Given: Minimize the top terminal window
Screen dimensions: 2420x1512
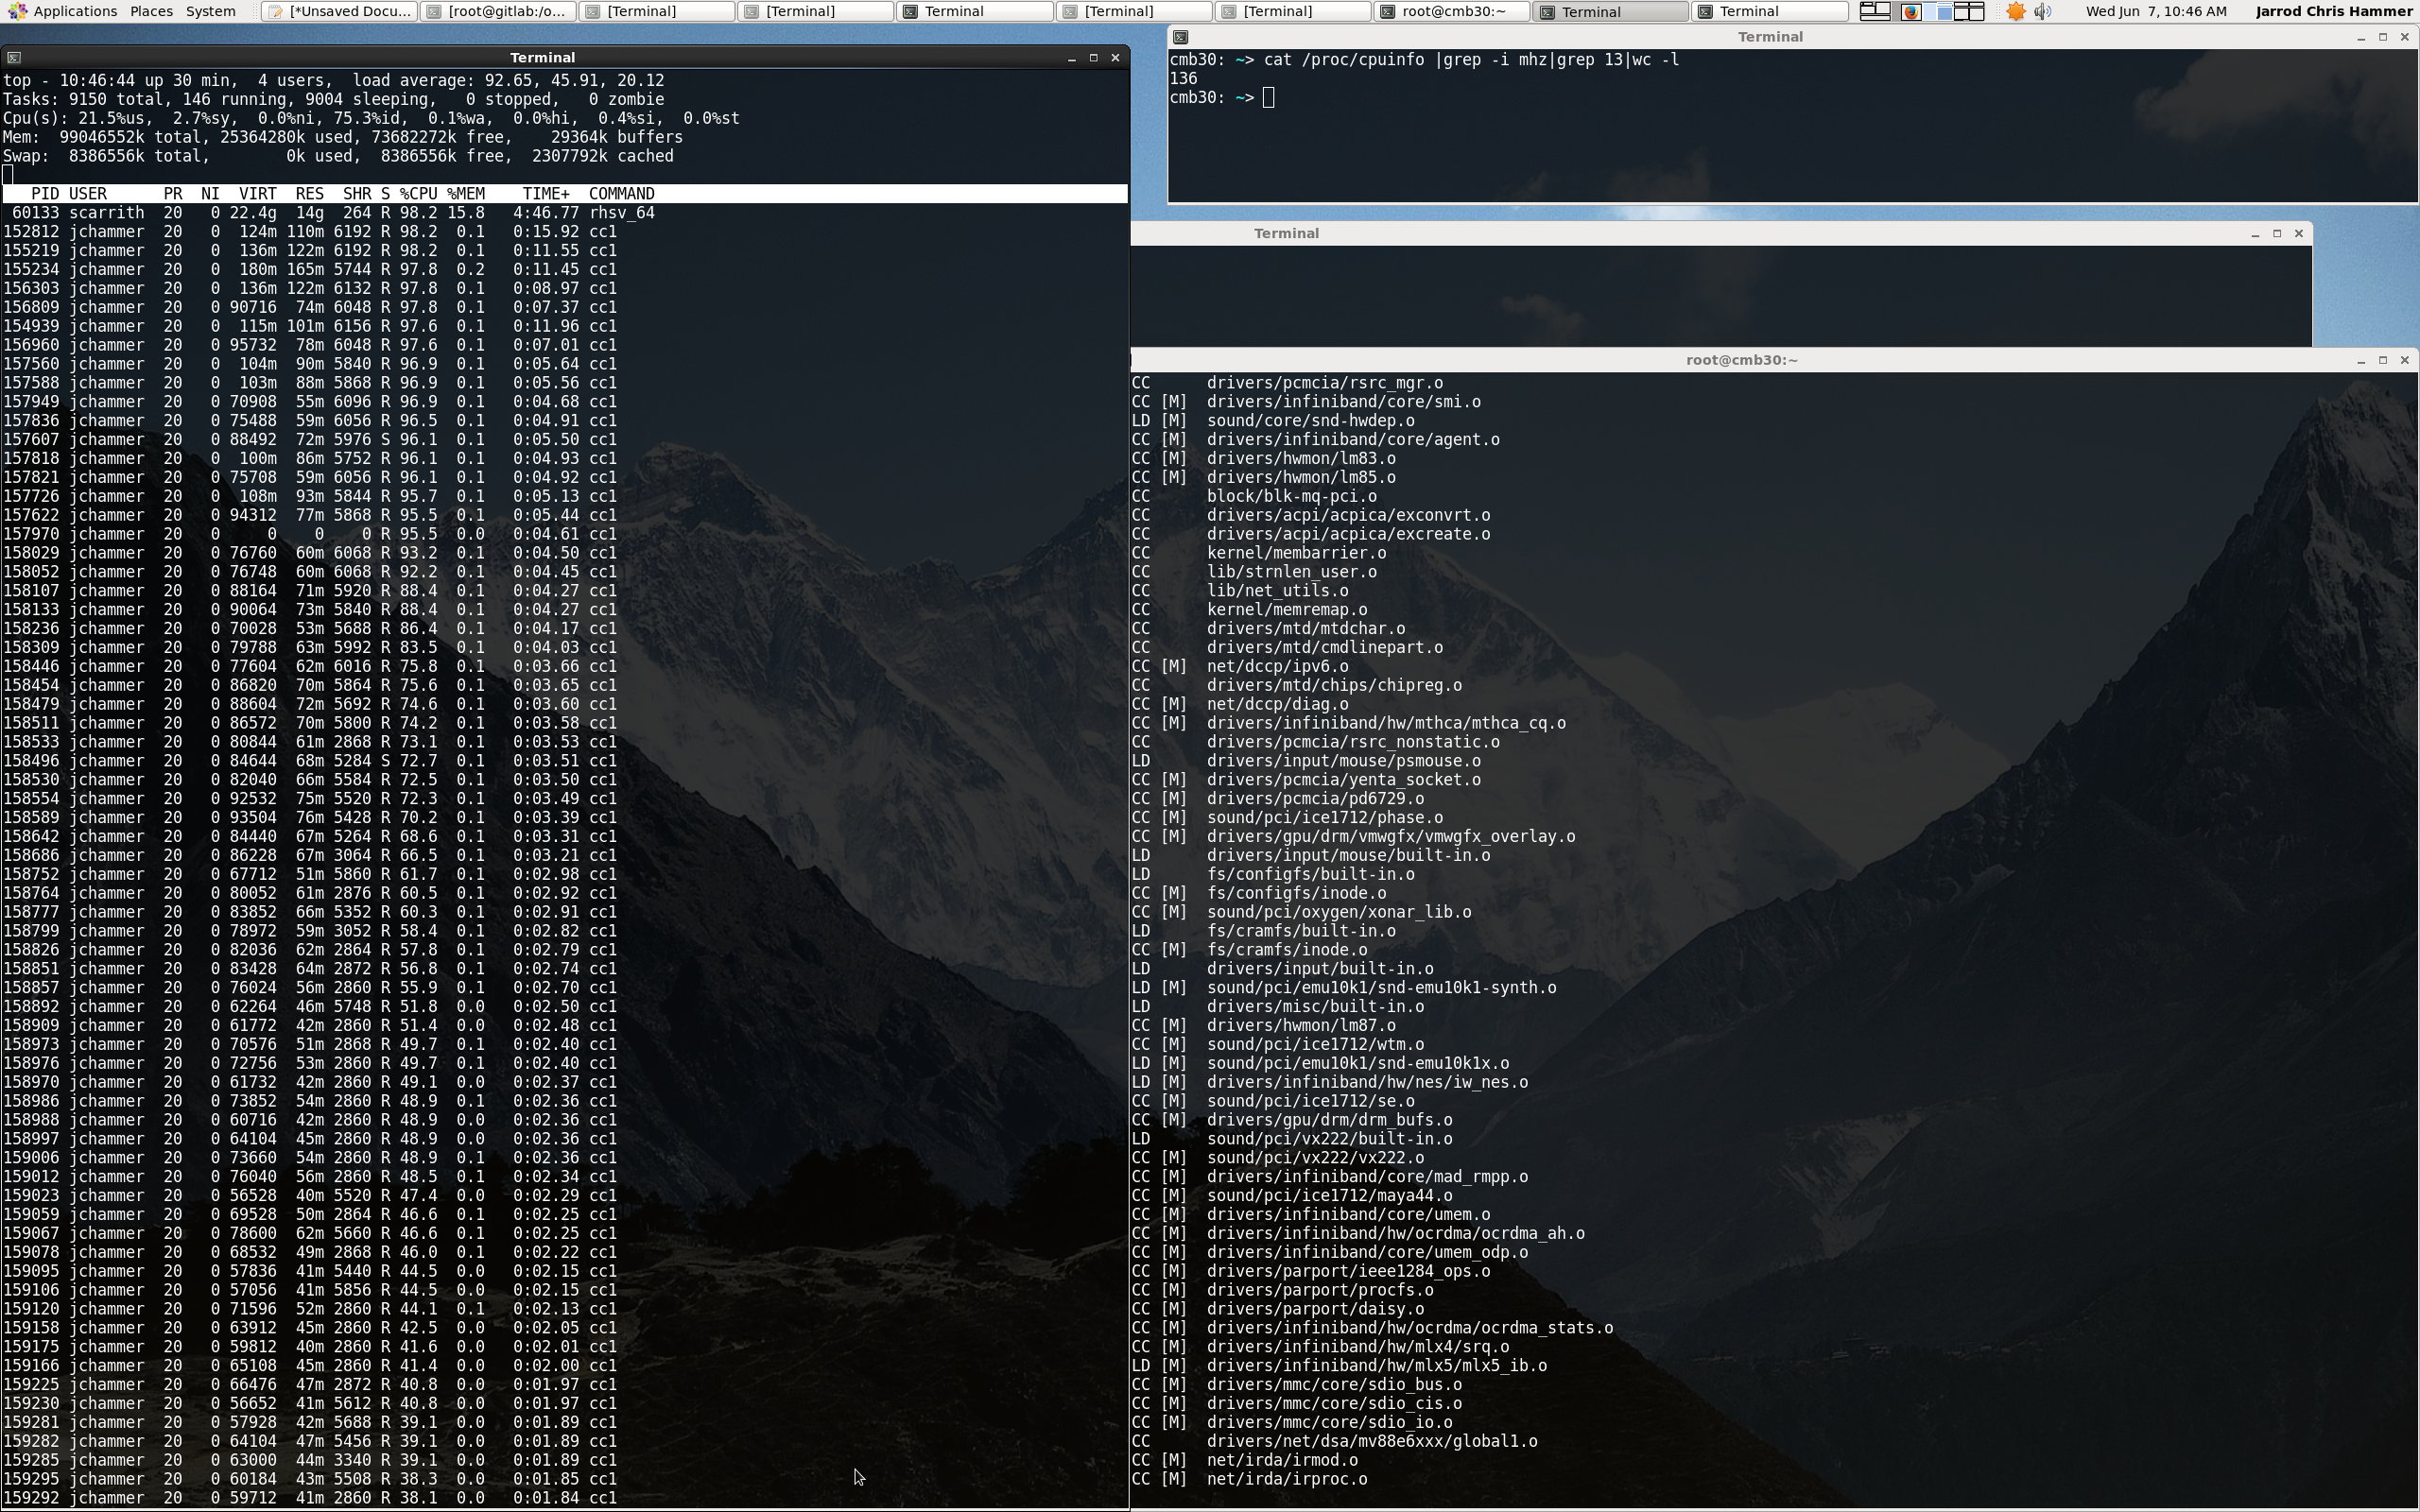Looking at the screenshot, I should click(x=1071, y=58).
